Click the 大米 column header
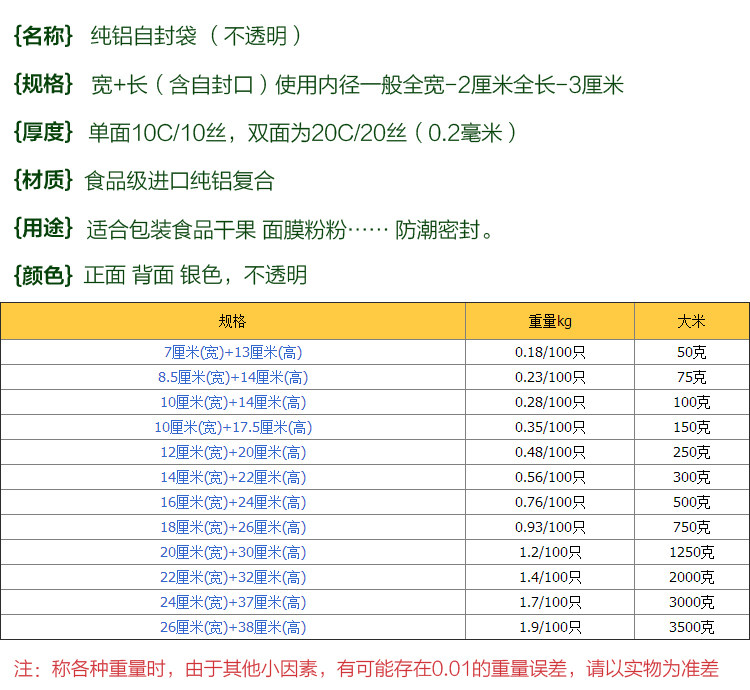Image resolution: width=750 pixels, height=690 pixels. (692, 321)
